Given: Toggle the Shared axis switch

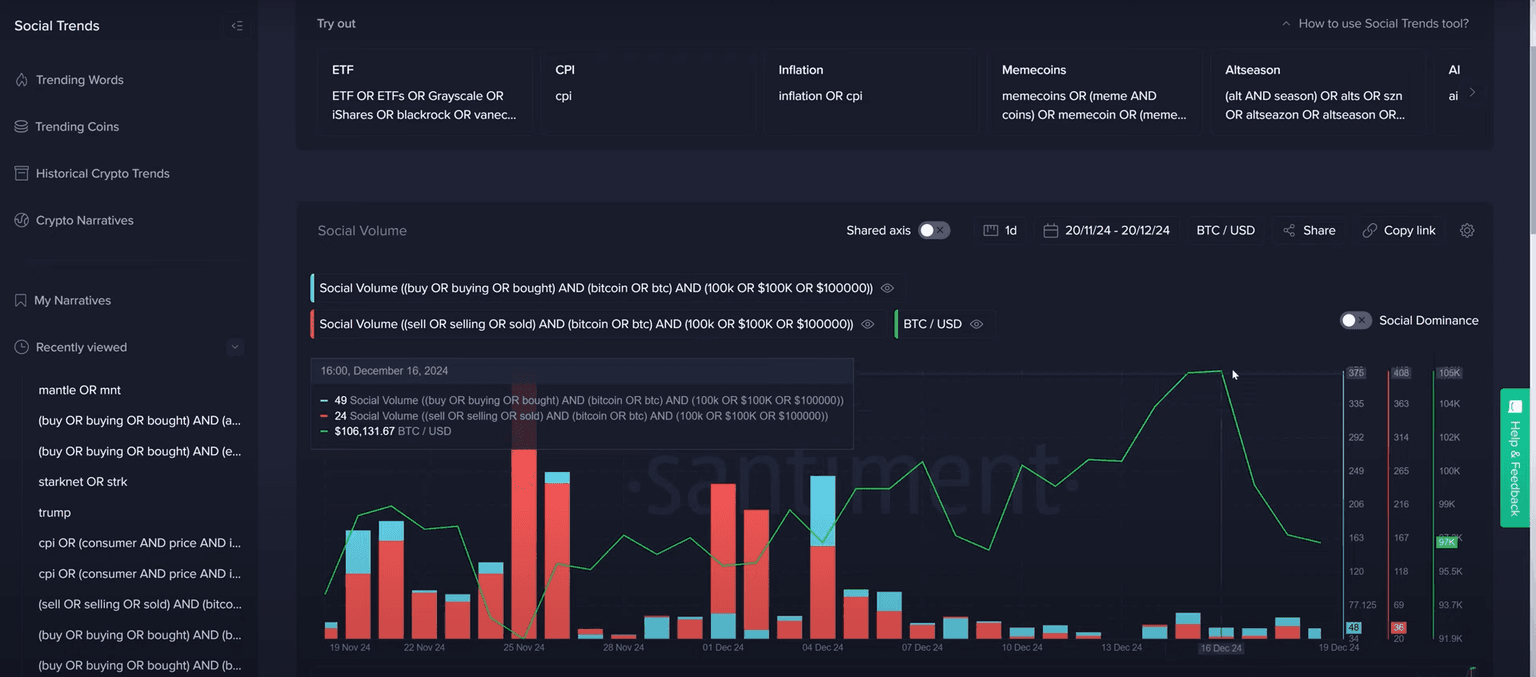Looking at the screenshot, I should [934, 231].
